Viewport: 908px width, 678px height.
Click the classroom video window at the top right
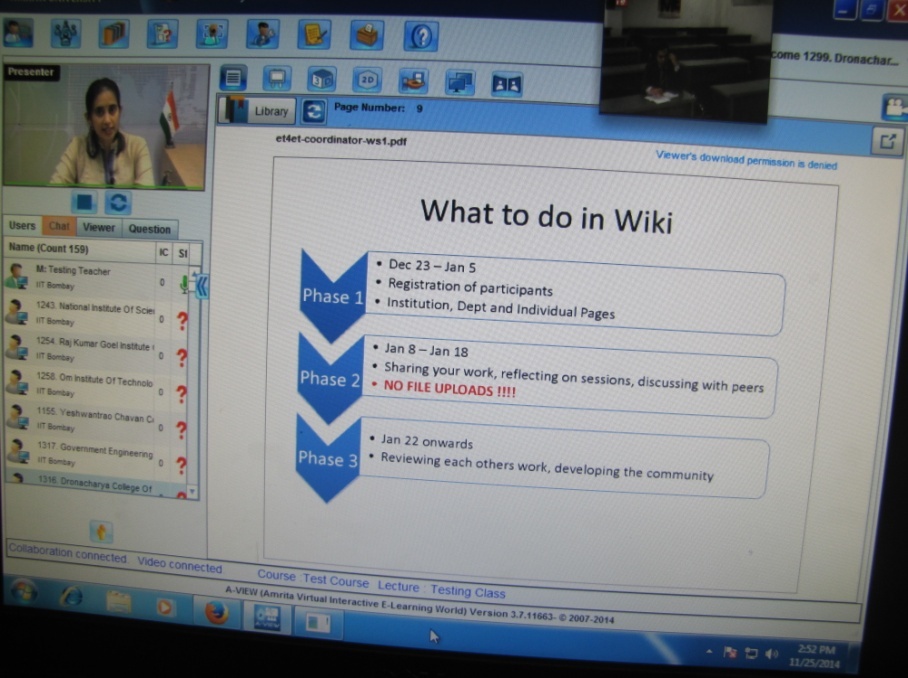click(x=686, y=60)
